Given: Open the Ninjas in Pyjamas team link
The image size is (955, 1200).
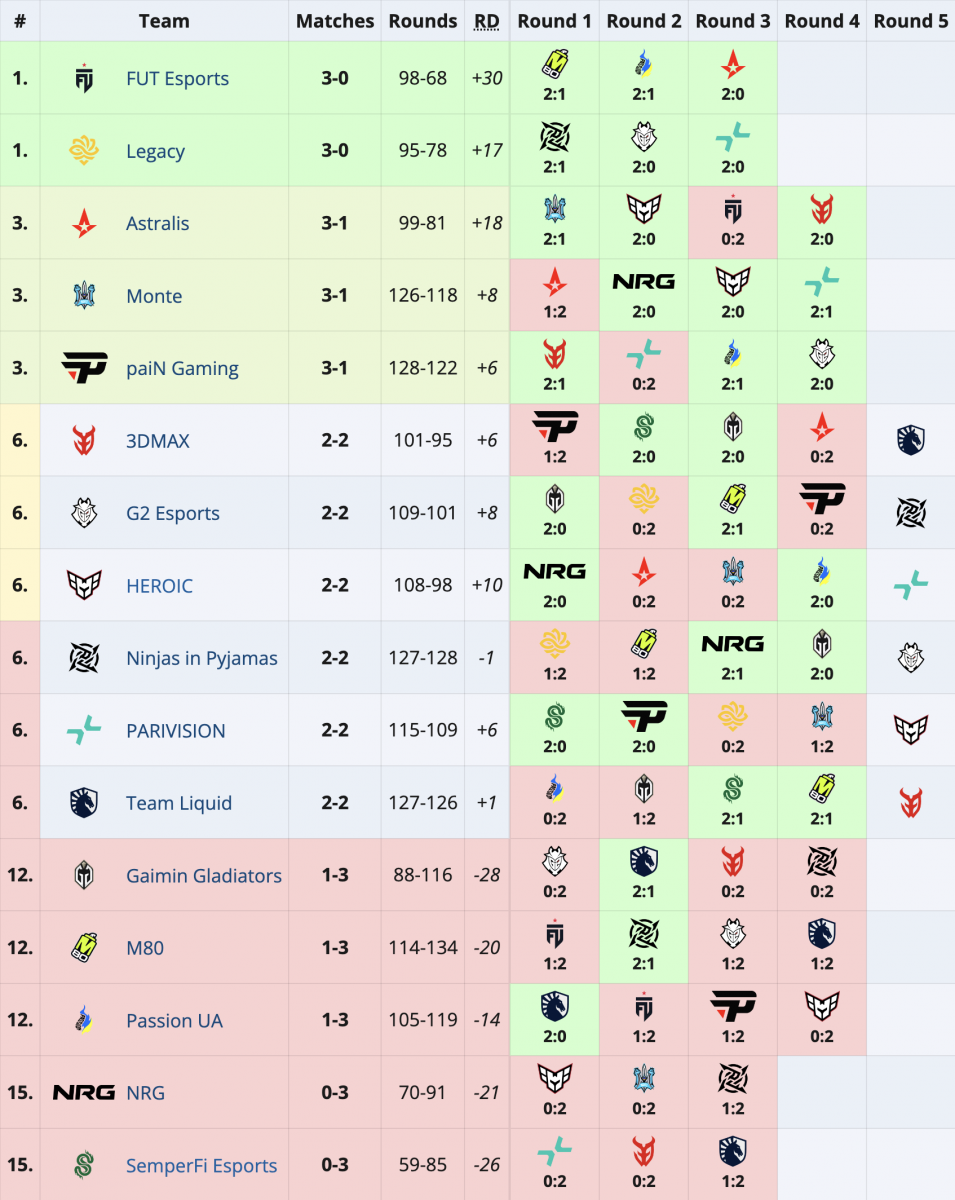Looking at the screenshot, I should click(201, 658).
